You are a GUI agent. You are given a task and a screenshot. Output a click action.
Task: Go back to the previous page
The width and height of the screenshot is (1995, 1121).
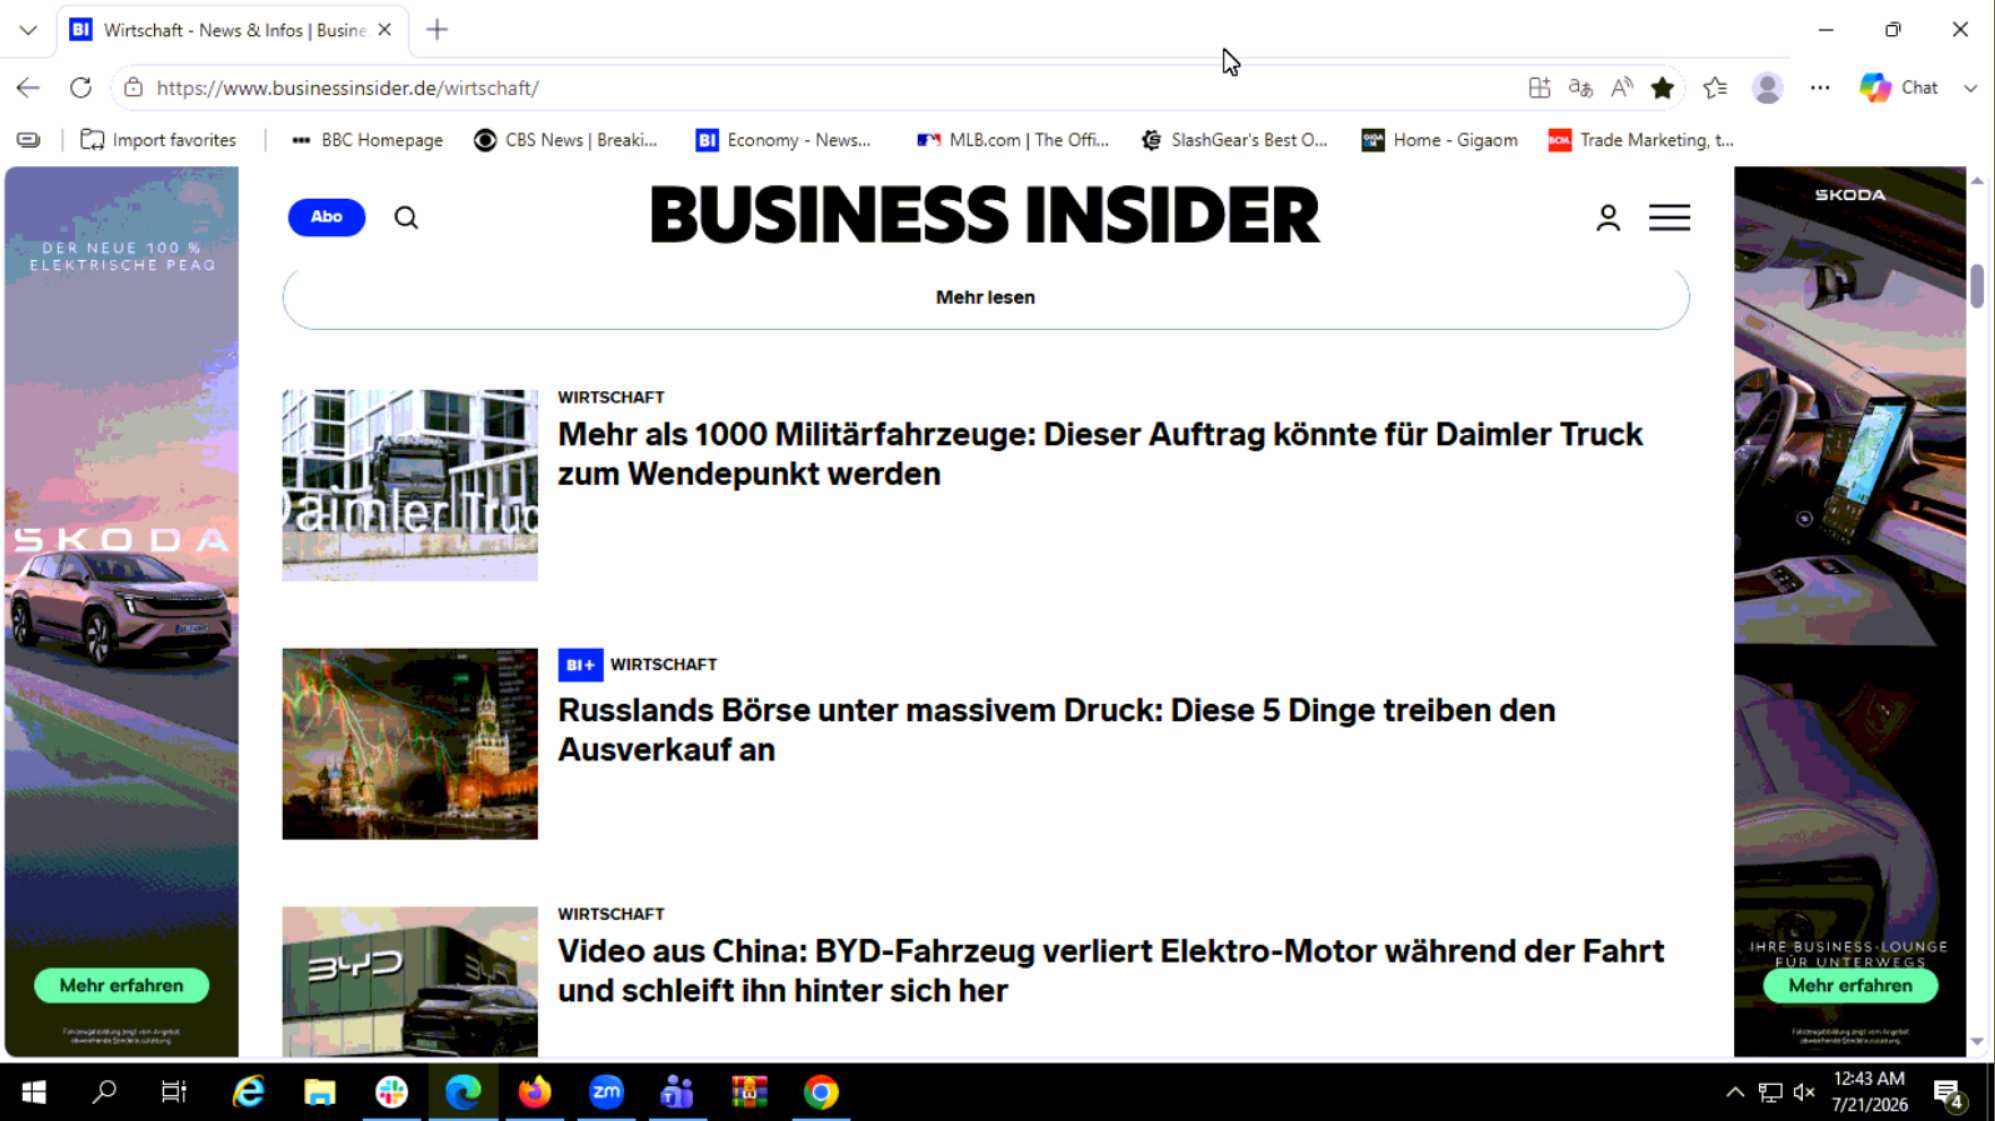tap(28, 88)
